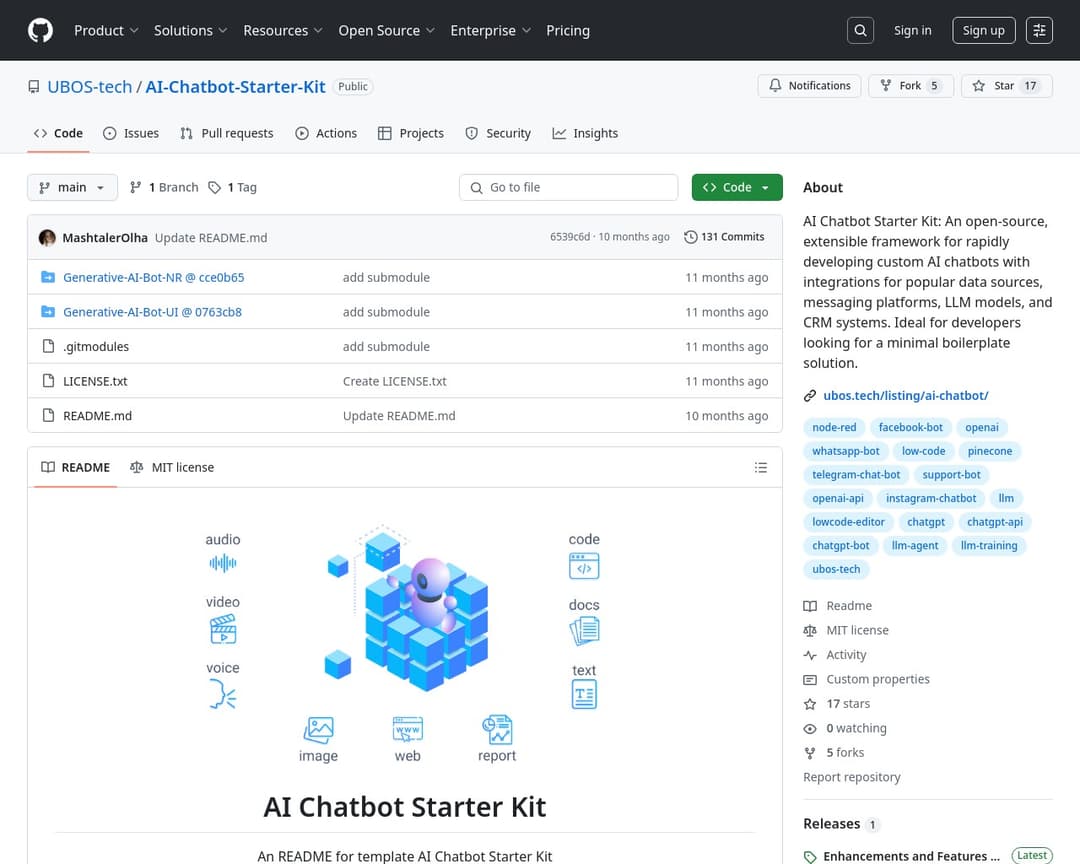The image size is (1080, 864).
Task: Expand the Solutions menu
Action: tap(190, 30)
